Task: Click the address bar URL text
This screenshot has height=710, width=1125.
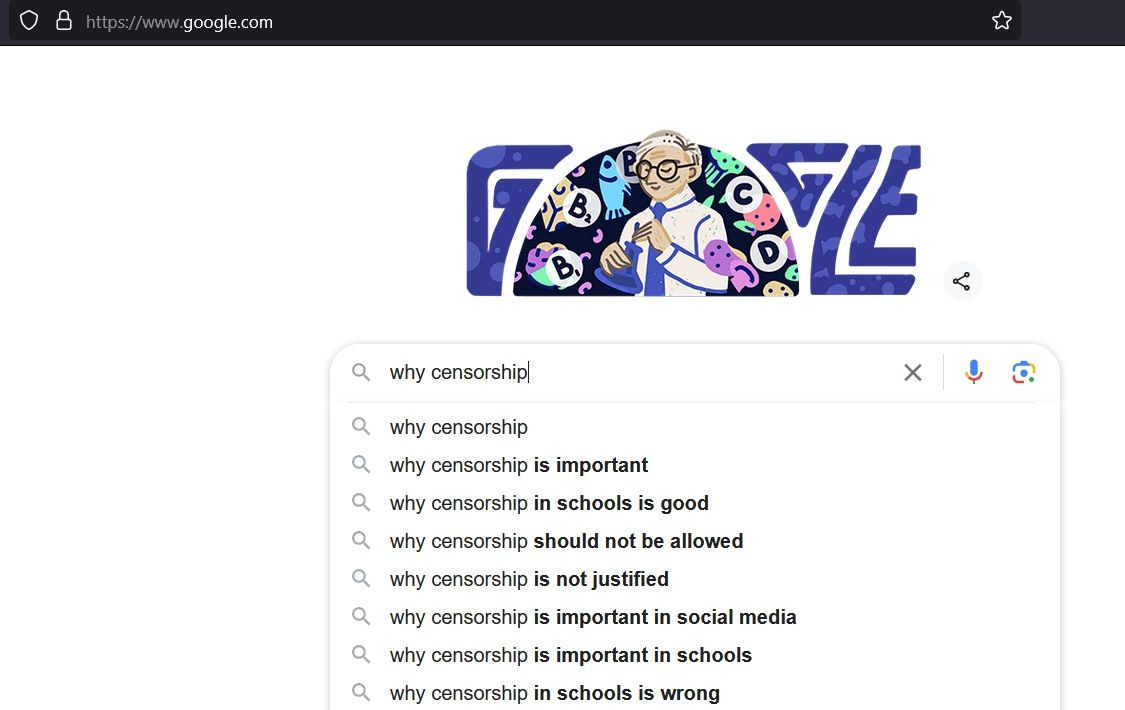Action: click(180, 21)
